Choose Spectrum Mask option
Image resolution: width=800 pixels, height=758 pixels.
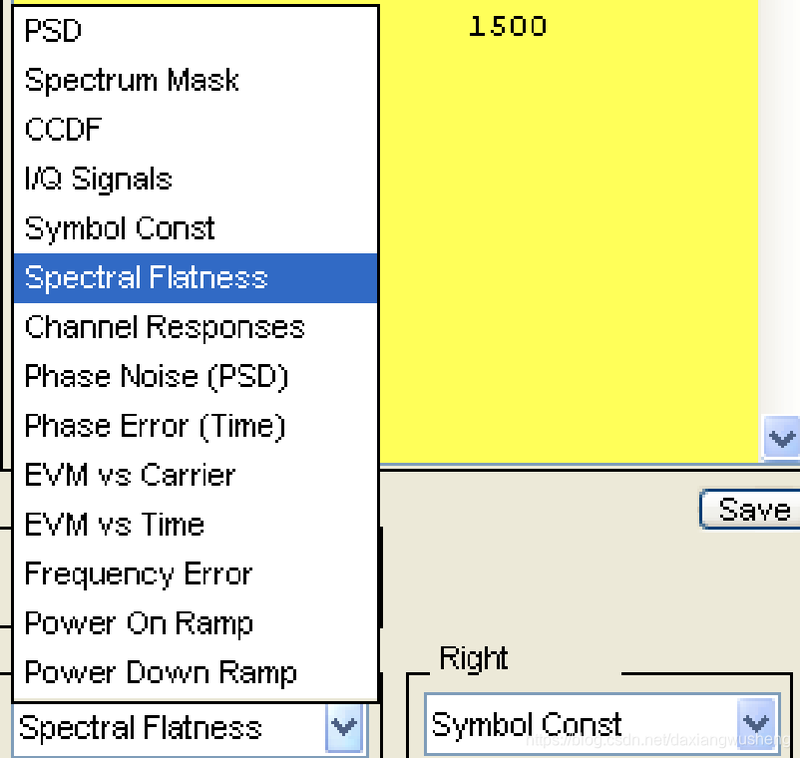click(195, 80)
